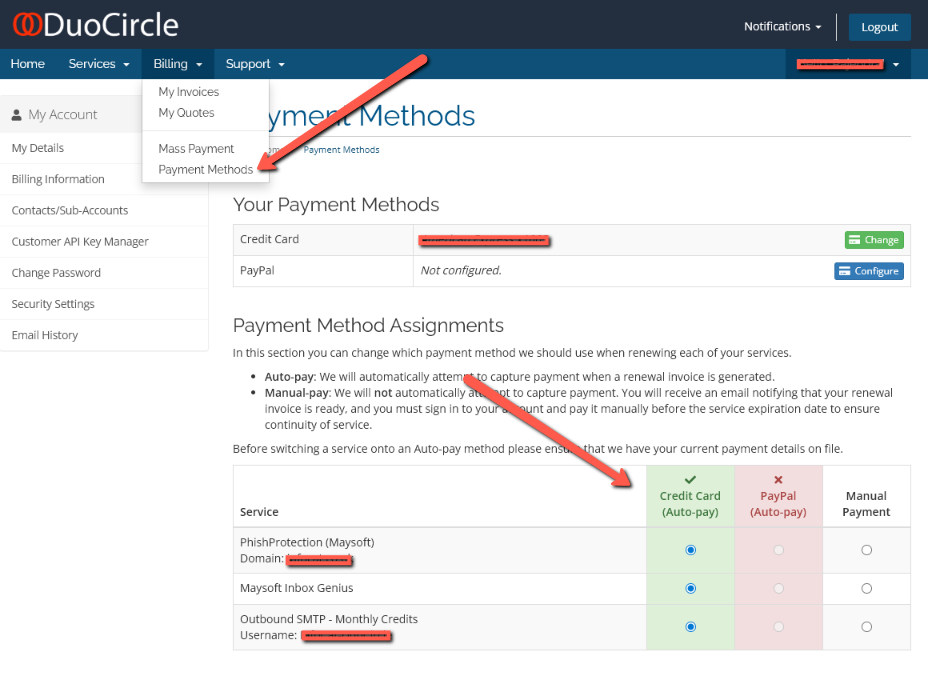Expand the Support menu

[255, 64]
